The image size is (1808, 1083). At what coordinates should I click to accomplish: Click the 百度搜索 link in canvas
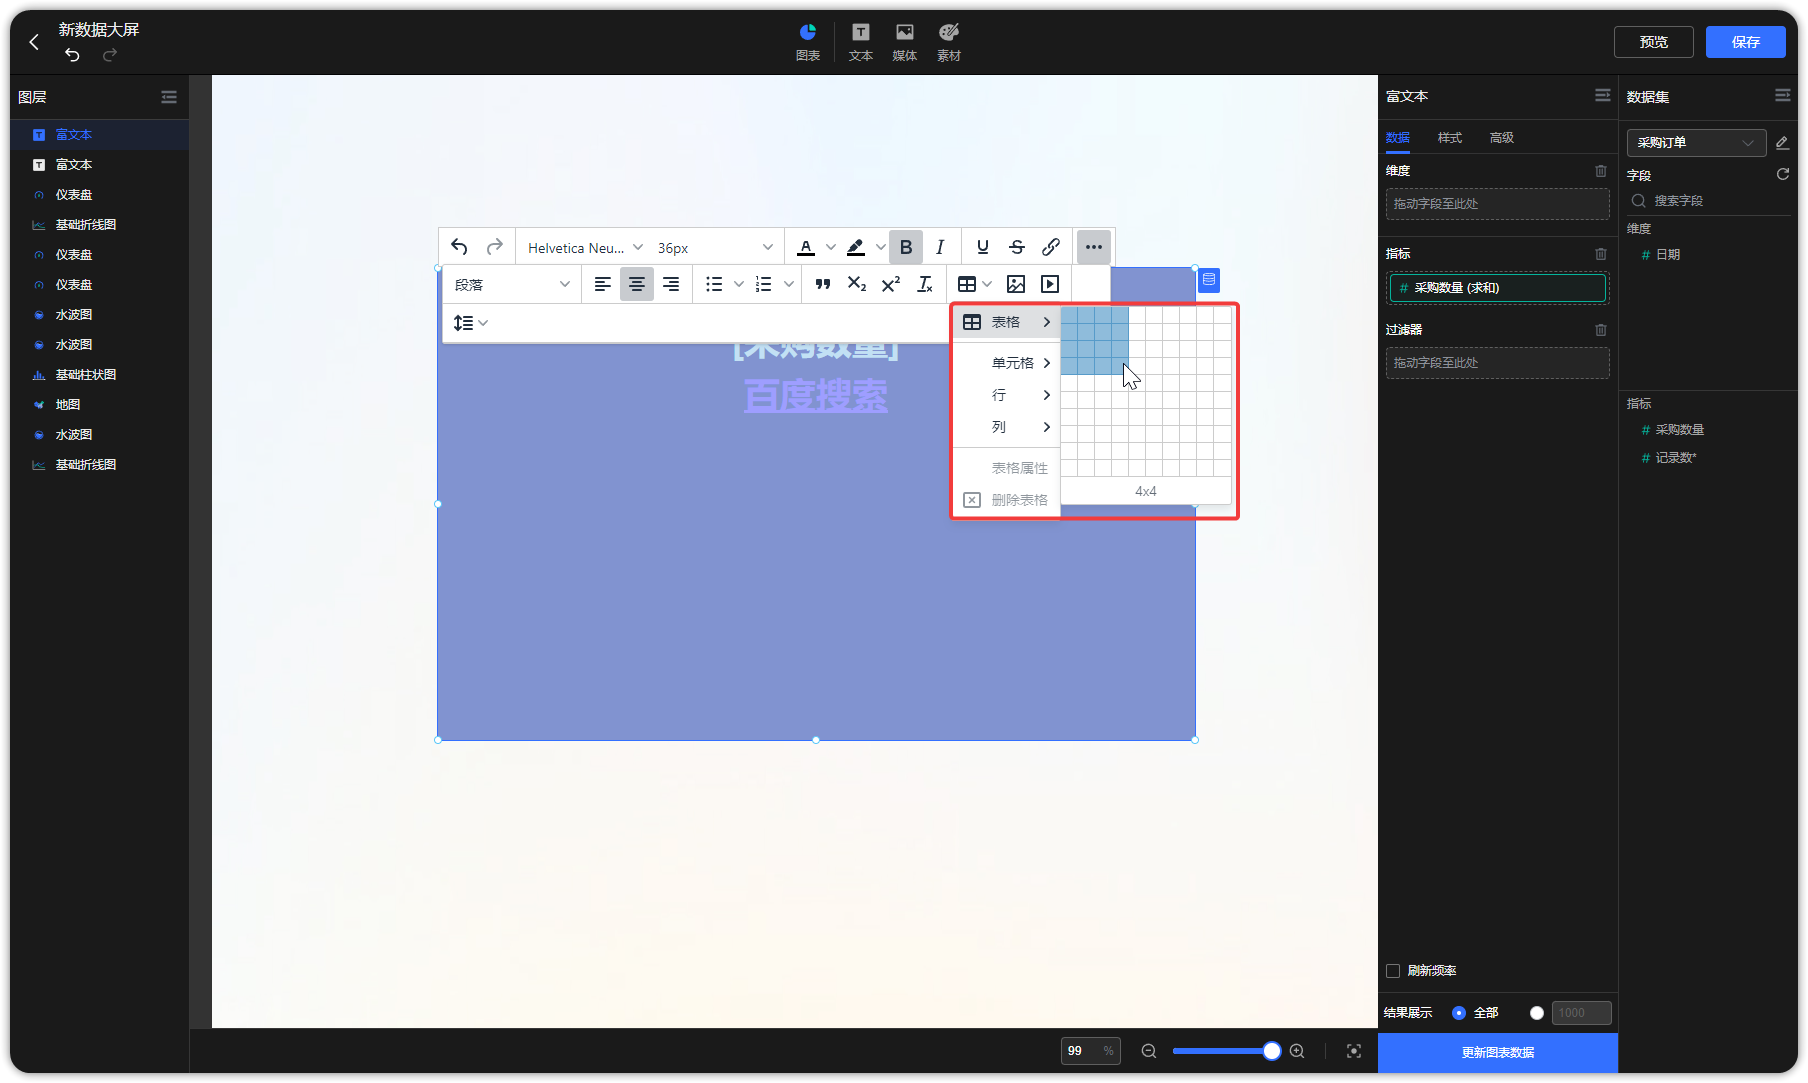(816, 396)
